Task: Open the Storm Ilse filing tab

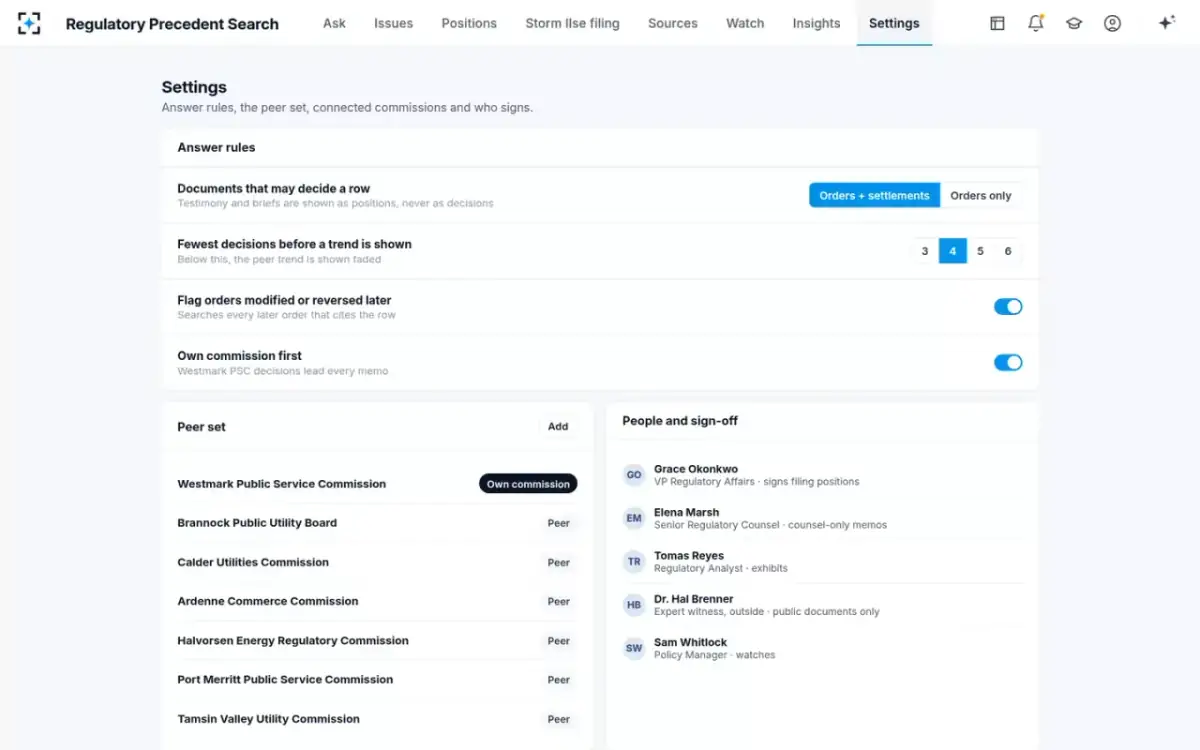Action: coord(572,23)
